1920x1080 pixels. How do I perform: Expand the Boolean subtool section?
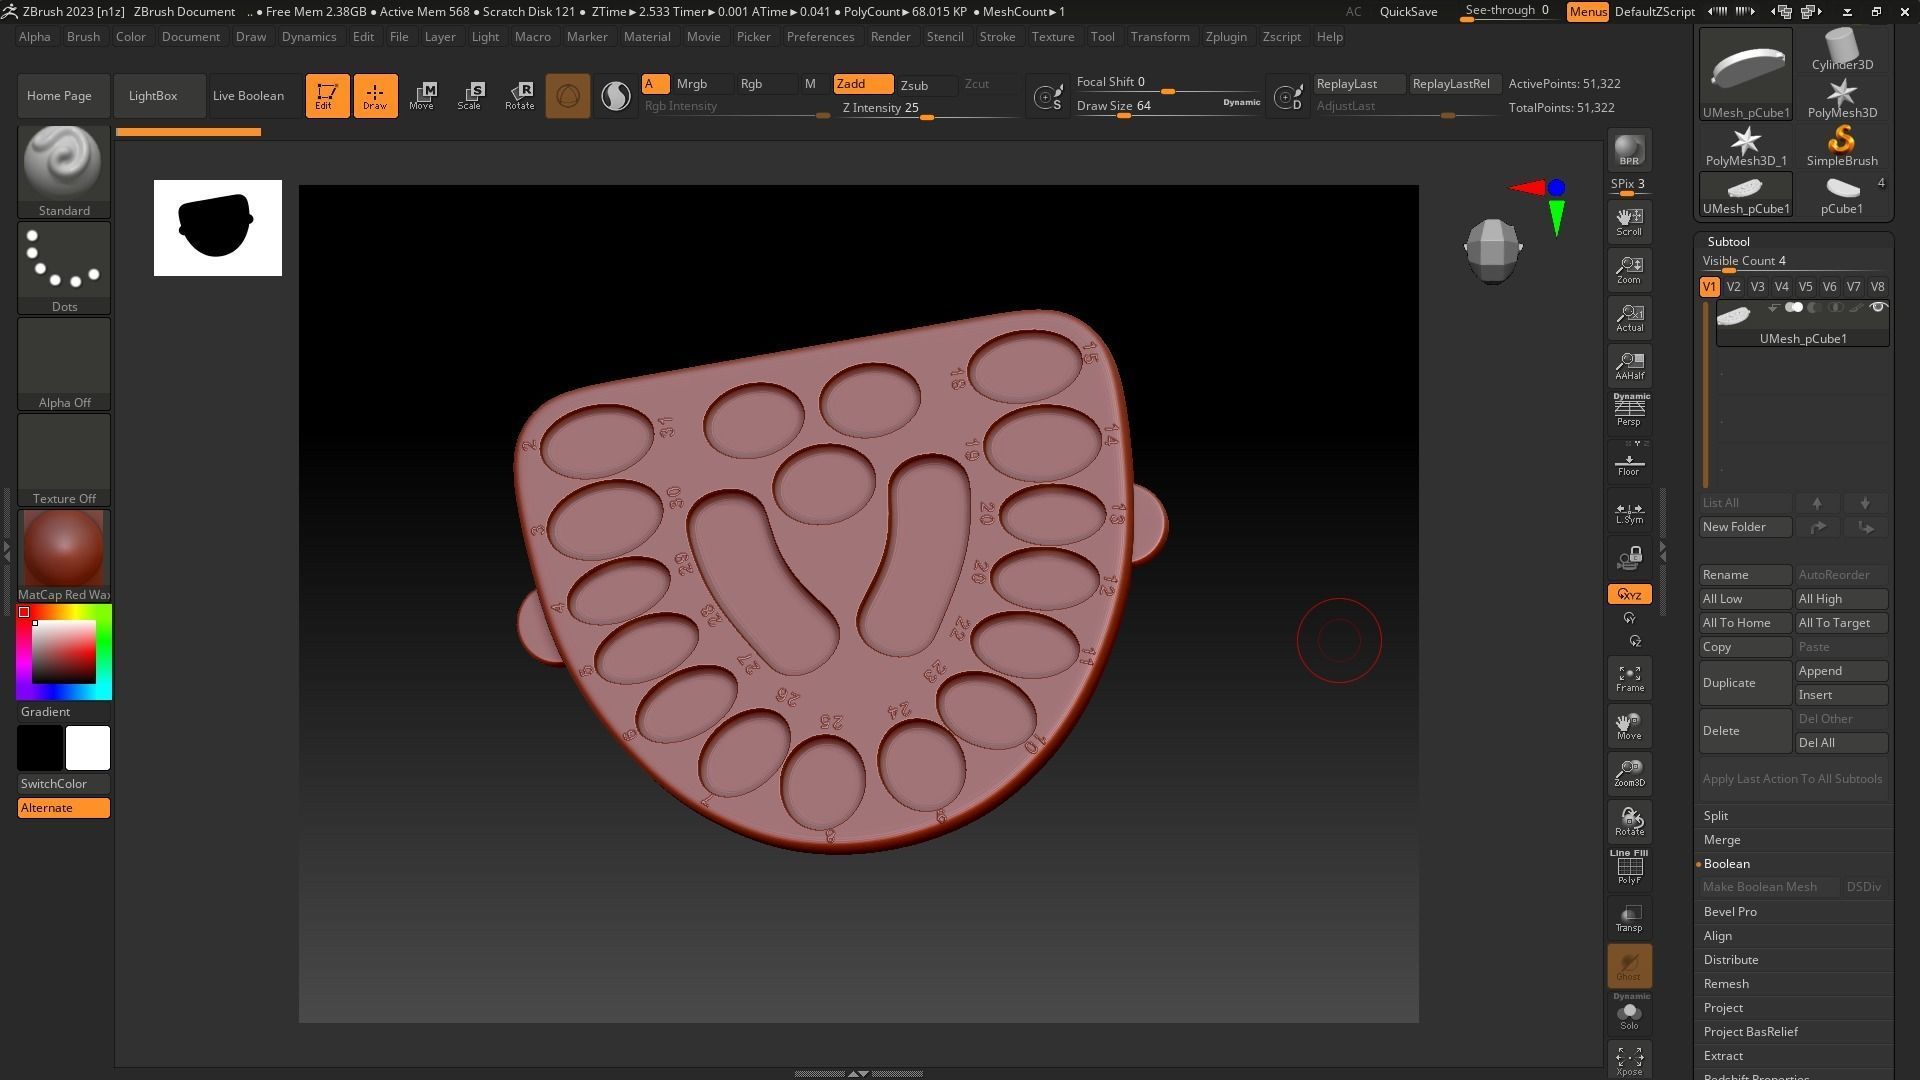coord(1727,864)
